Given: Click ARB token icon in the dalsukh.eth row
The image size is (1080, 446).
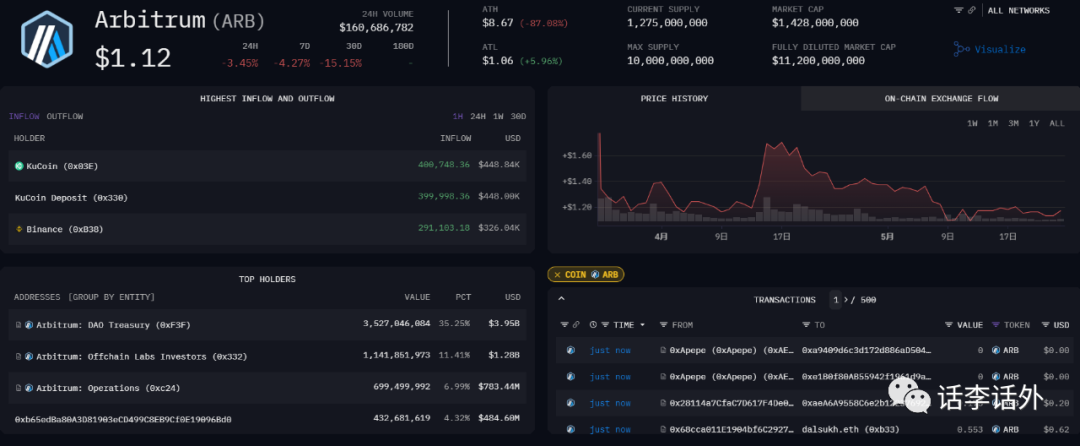Looking at the screenshot, I should pyautogui.click(x=996, y=429).
